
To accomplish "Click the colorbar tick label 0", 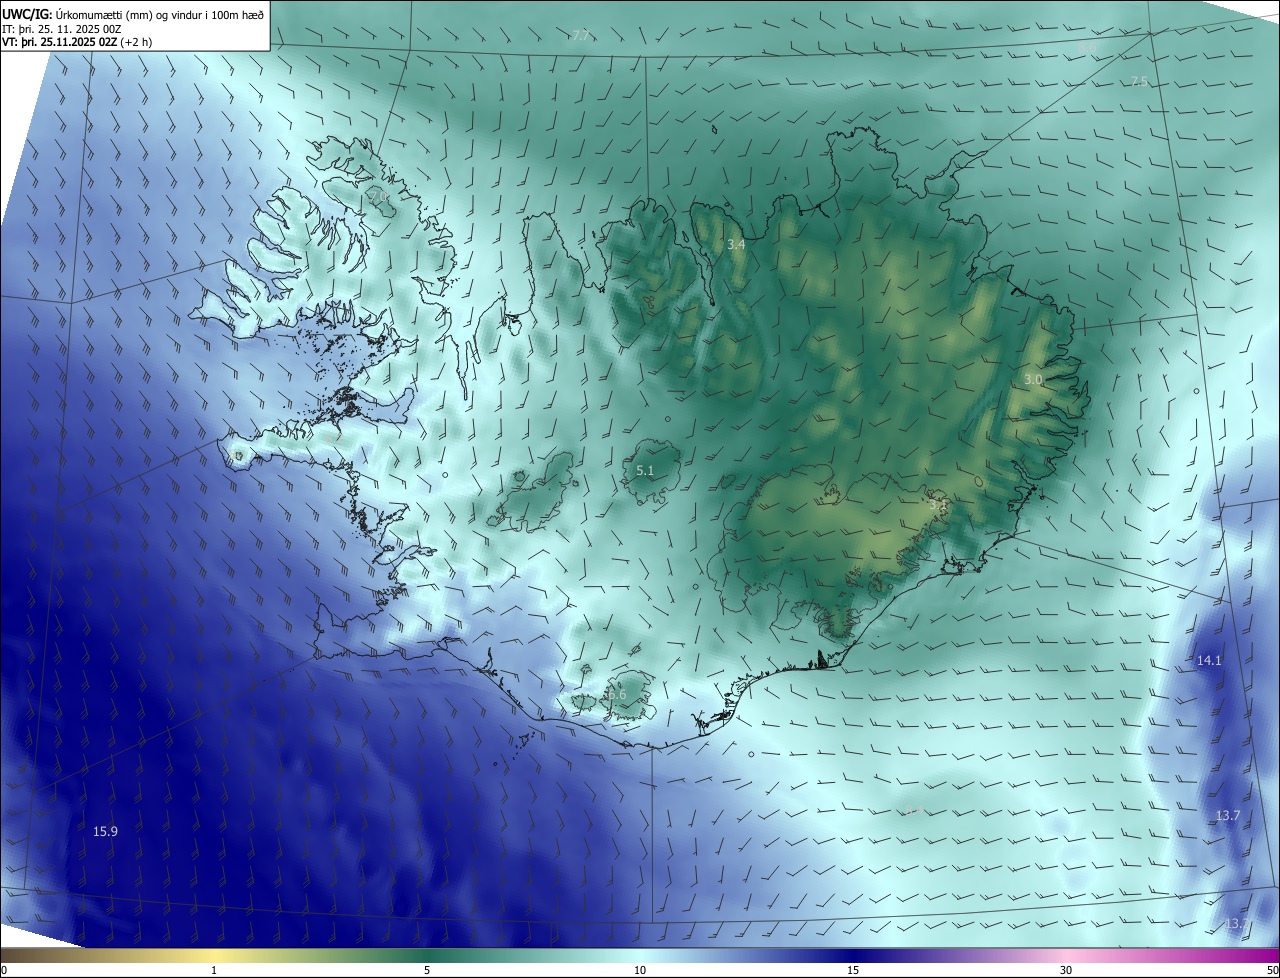I will click(4, 970).
